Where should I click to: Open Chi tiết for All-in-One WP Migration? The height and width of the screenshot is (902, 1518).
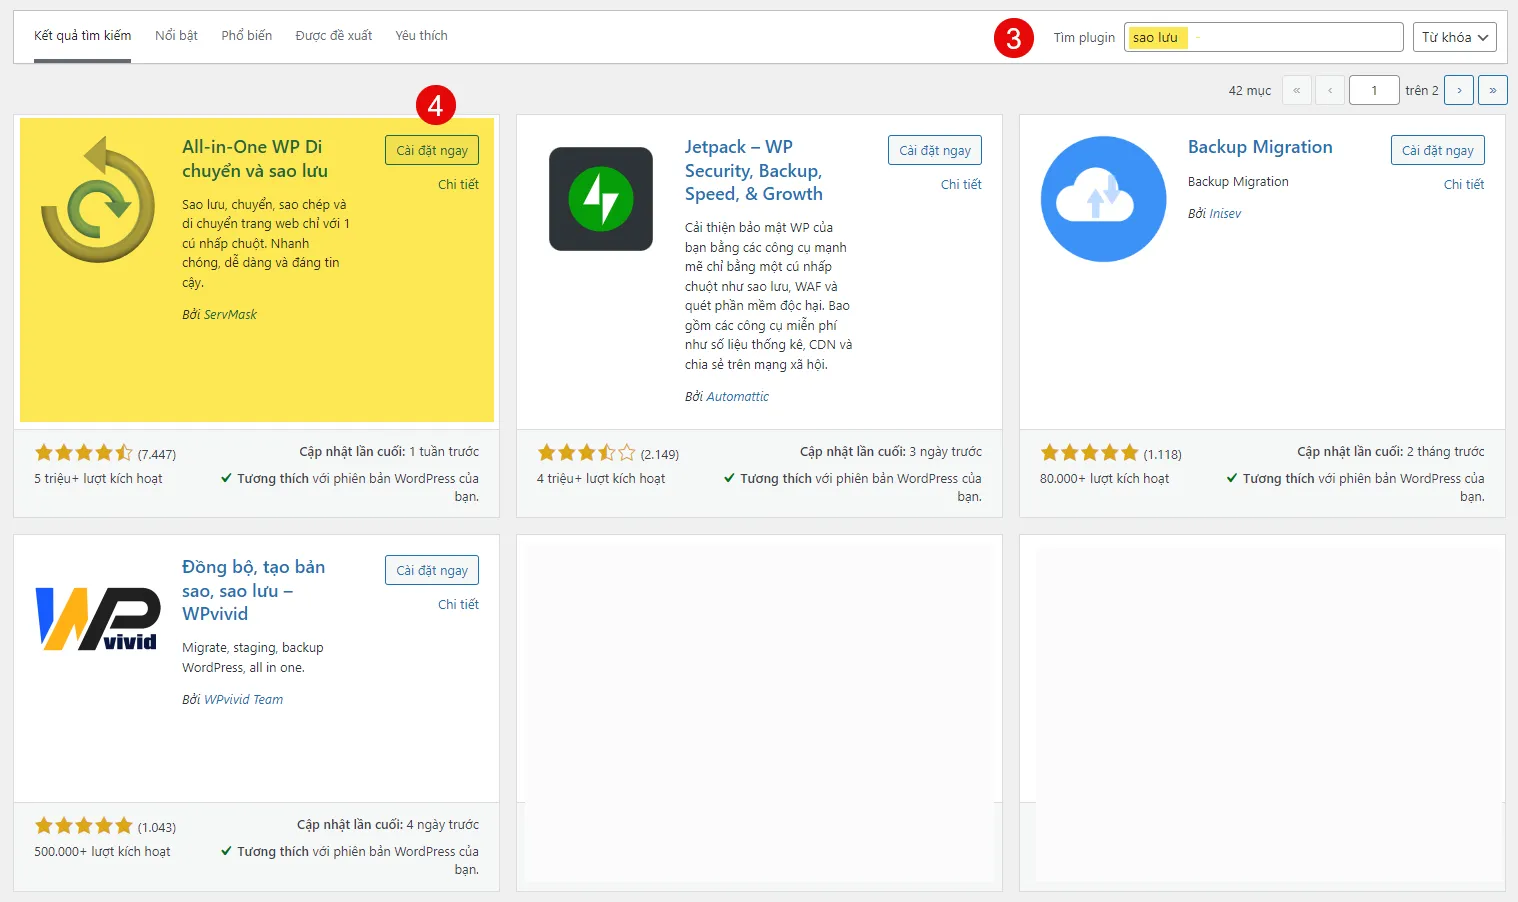pyautogui.click(x=458, y=185)
